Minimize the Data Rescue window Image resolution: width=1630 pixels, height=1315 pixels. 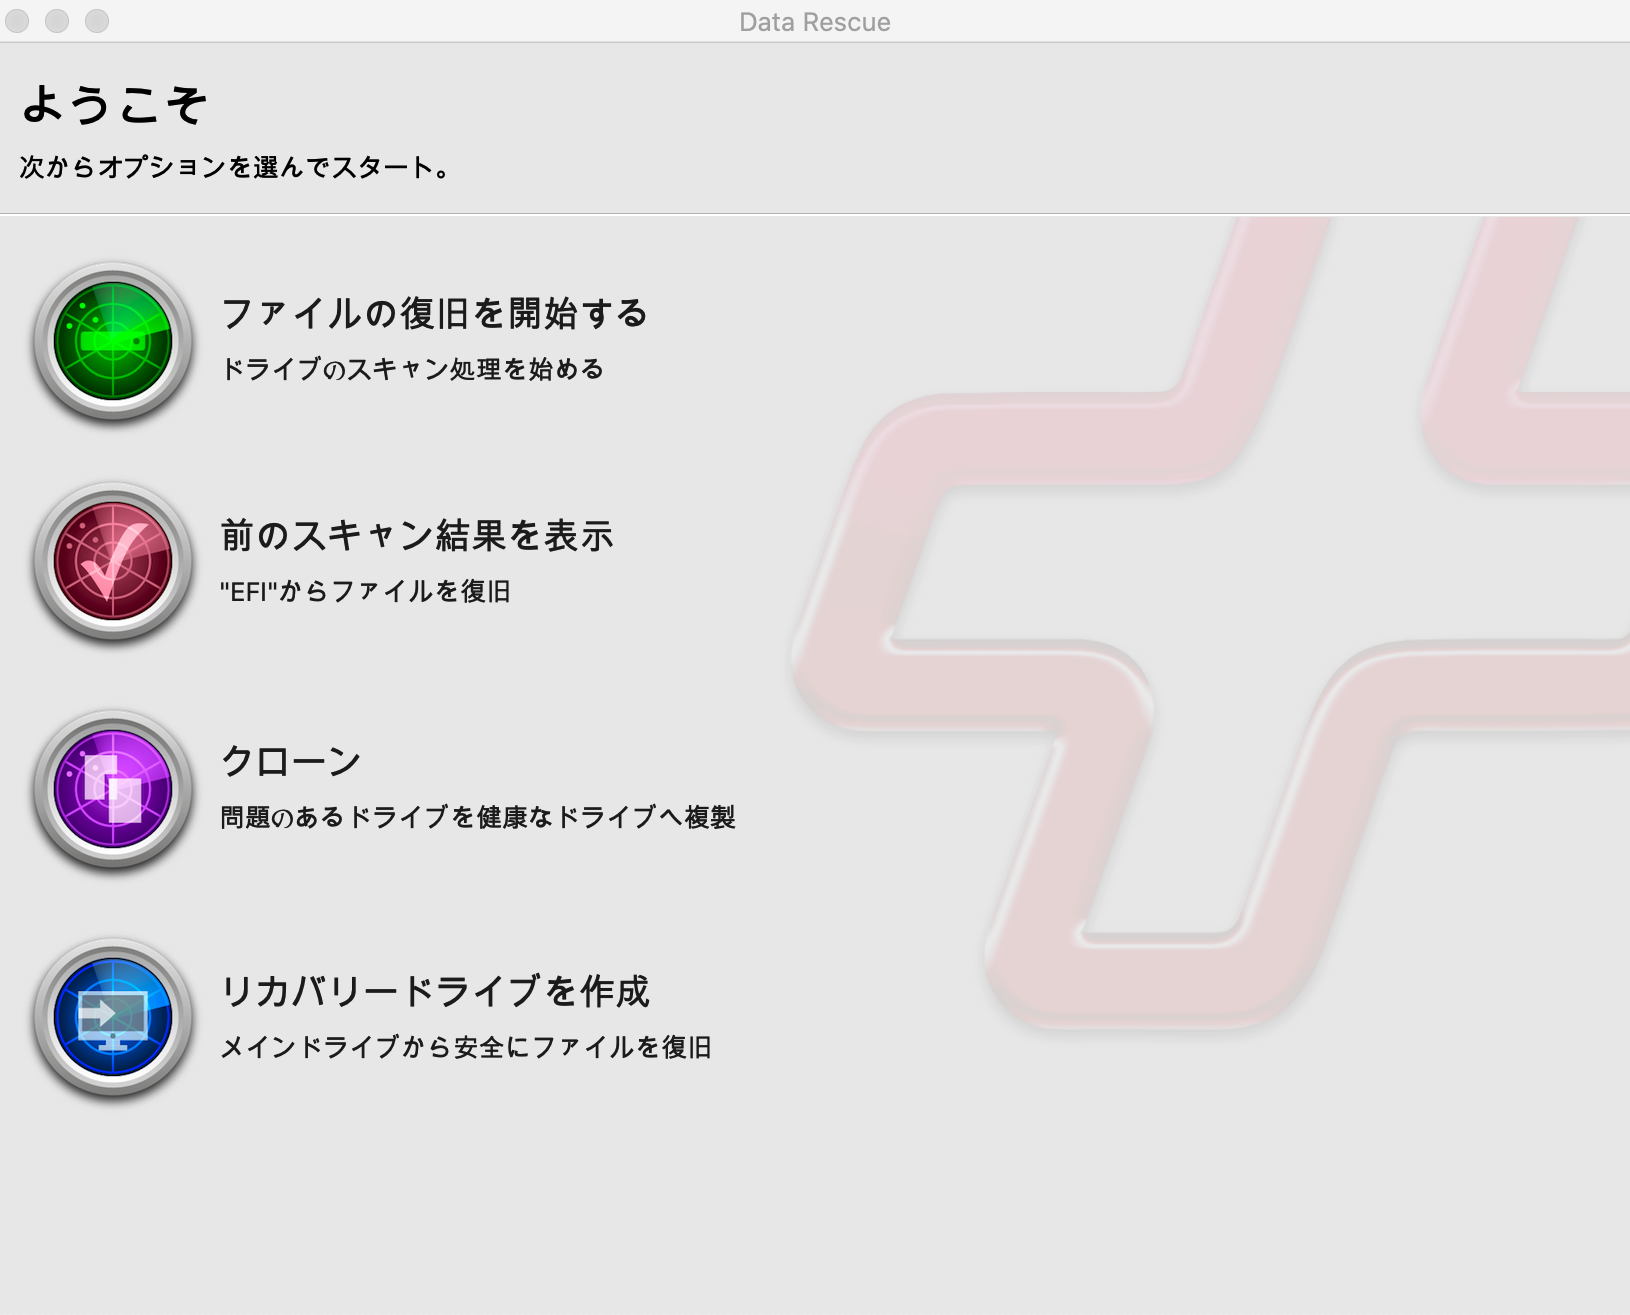point(57,21)
